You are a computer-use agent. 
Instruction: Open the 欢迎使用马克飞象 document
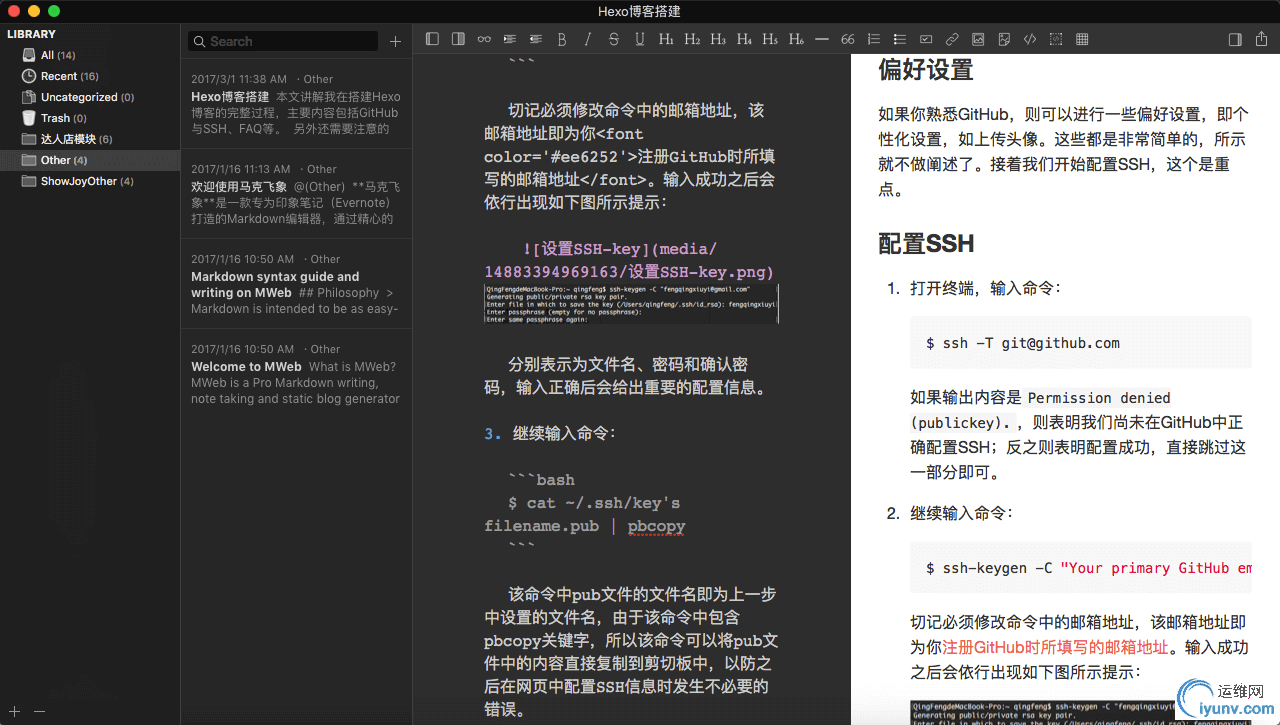(296, 194)
